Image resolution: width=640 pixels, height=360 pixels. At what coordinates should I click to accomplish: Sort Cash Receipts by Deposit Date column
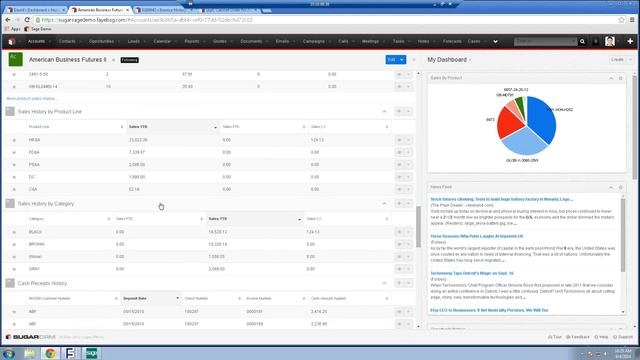pyautogui.click(x=151, y=298)
